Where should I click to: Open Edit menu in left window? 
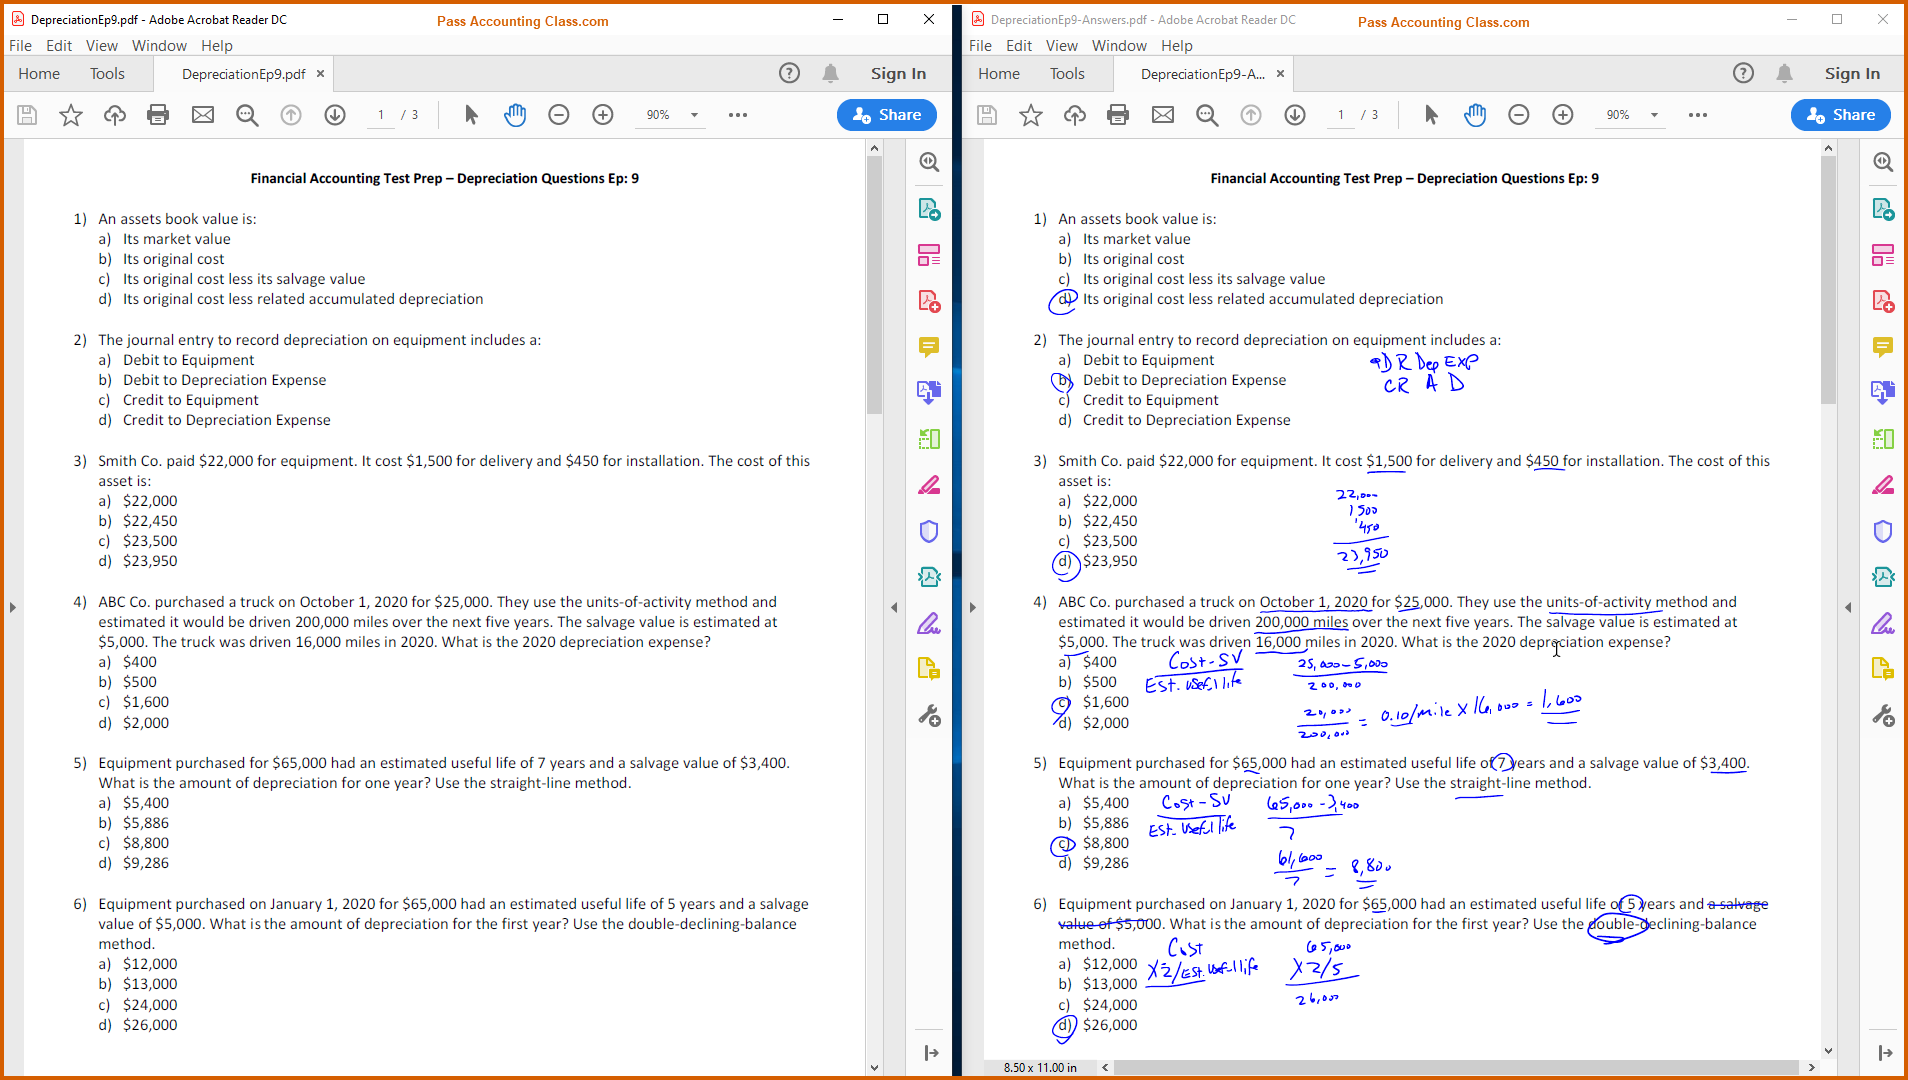pos(59,45)
